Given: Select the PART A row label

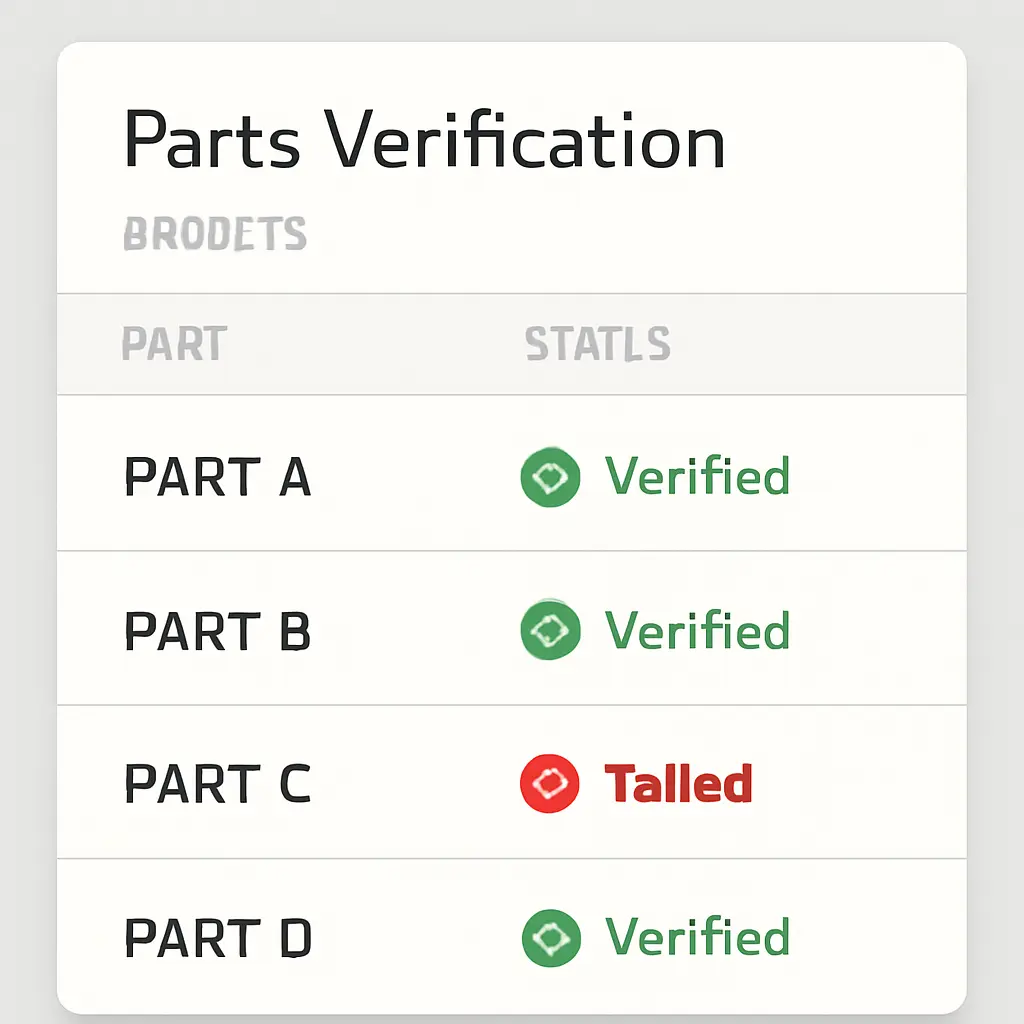Looking at the screenshot, I should pos(217,477).
